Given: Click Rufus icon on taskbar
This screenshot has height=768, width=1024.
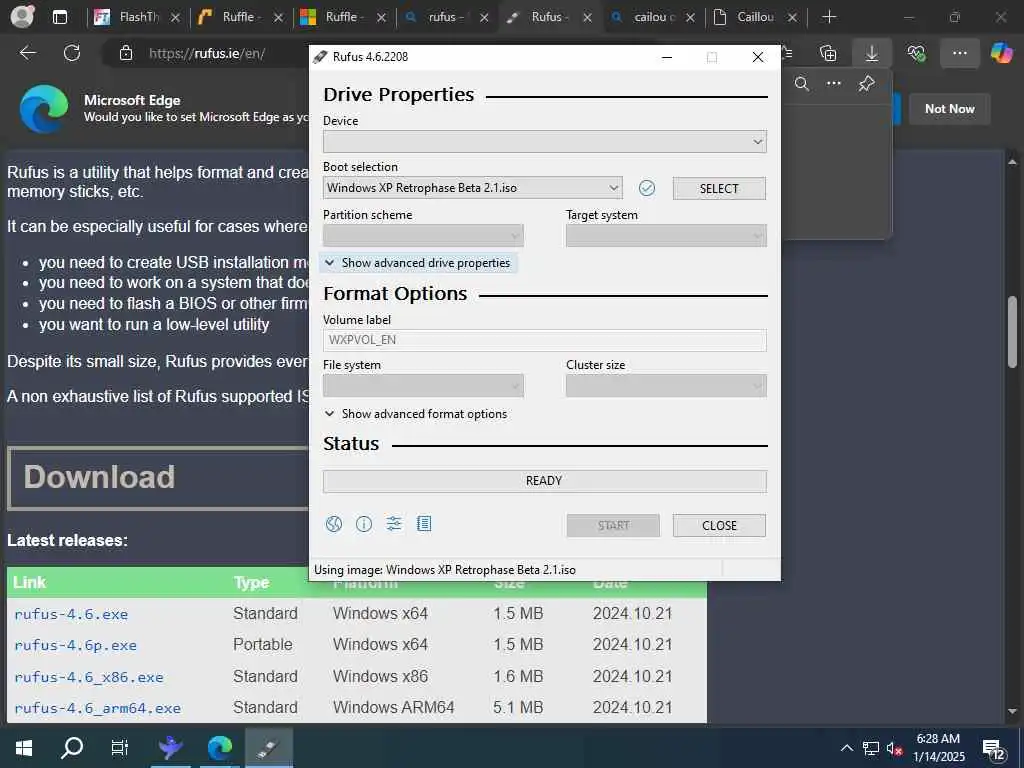Looking at the screenshot, I should coord(268,748).
